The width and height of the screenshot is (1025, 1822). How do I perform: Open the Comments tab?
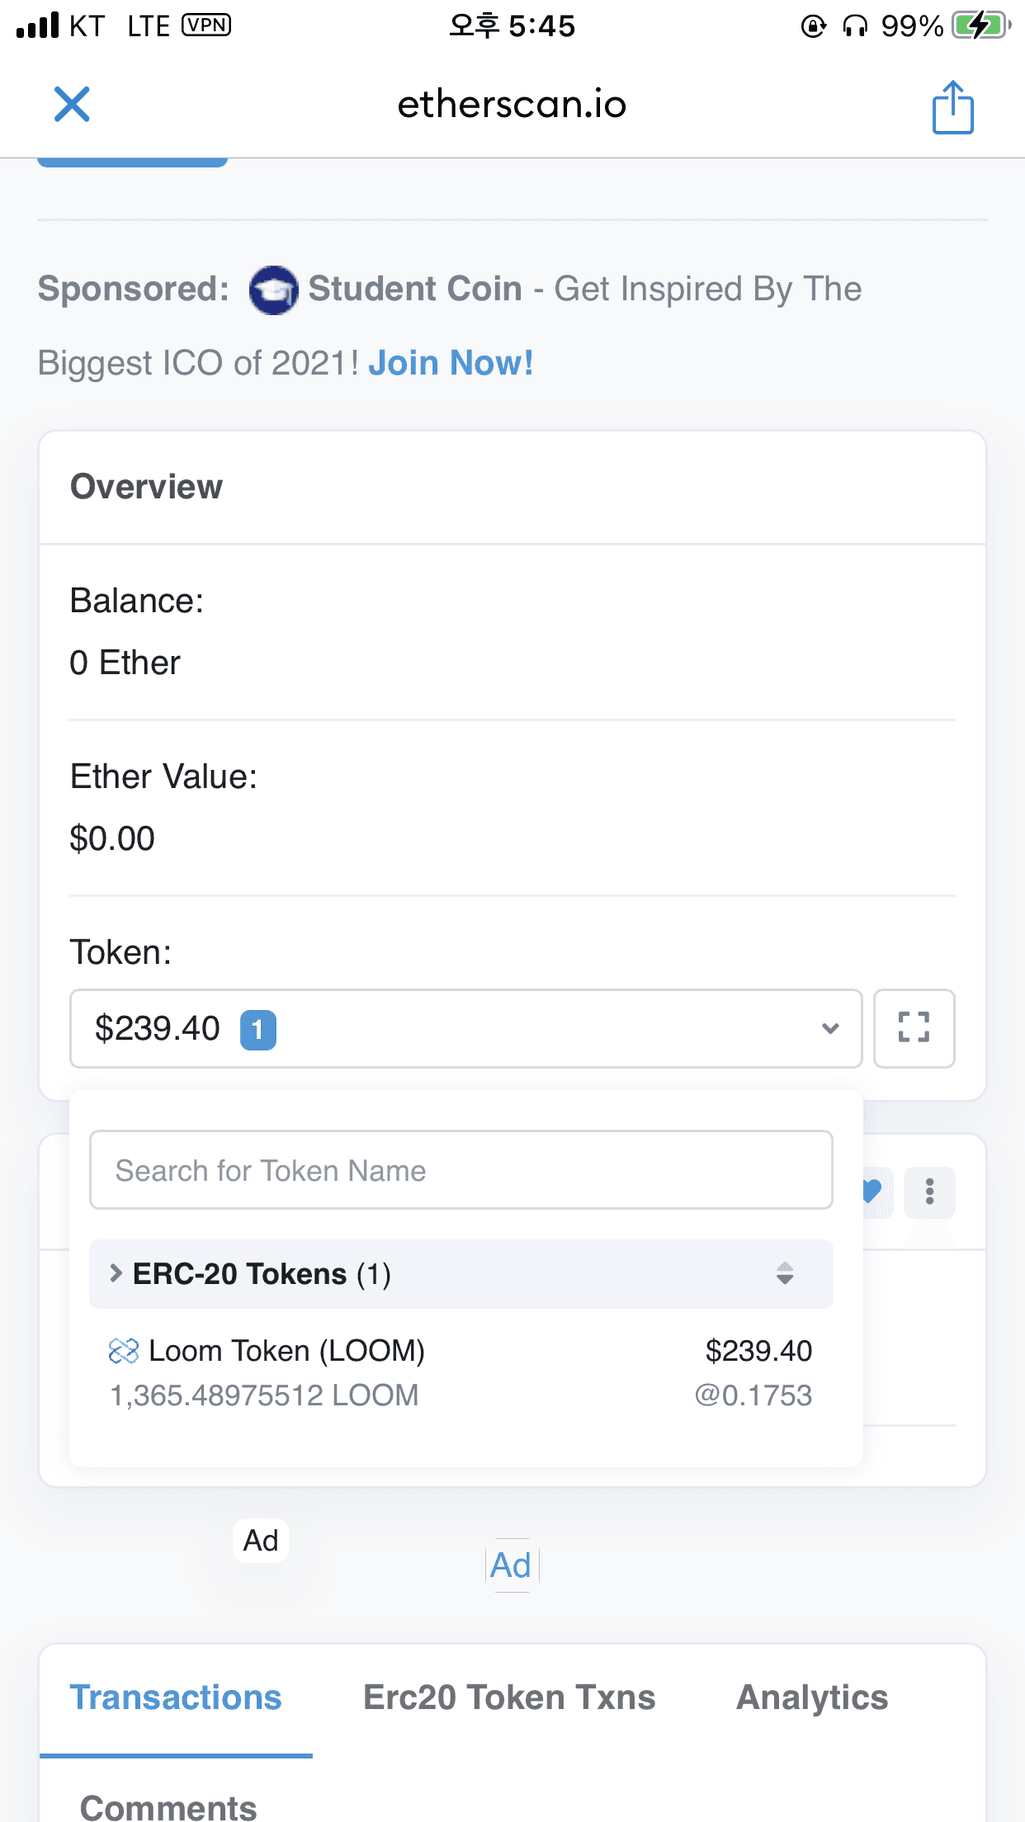tap(168, 1806)
